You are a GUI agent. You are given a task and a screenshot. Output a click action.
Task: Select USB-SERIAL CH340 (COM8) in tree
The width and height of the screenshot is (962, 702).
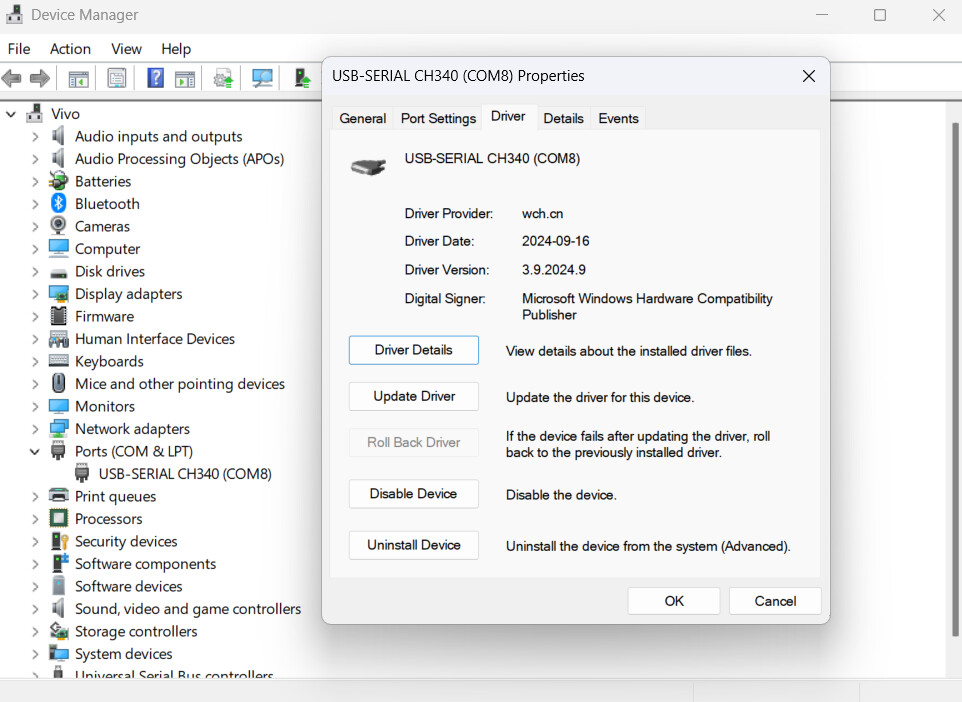pos(185,474)
